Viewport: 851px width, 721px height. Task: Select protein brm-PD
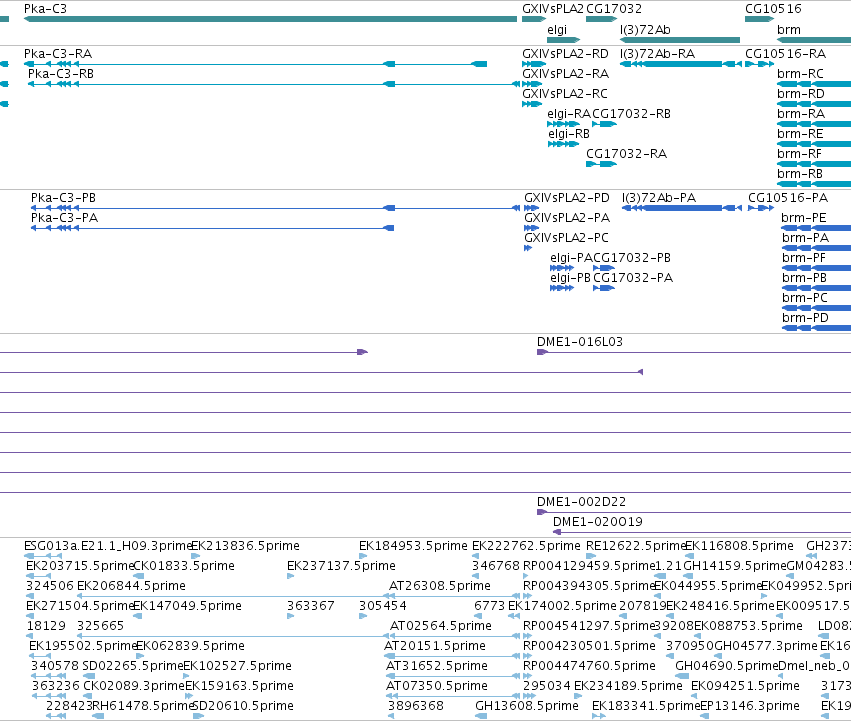[816, 328]
